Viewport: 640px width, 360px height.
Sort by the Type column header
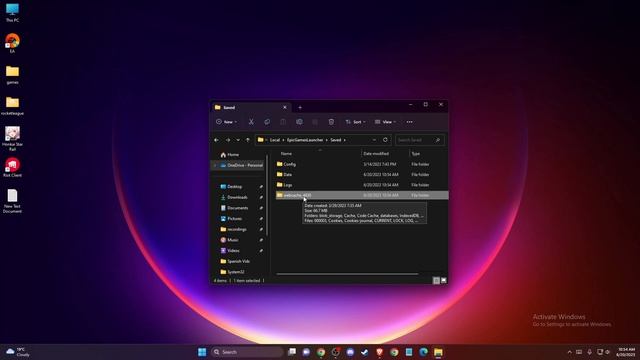[416, 153]
